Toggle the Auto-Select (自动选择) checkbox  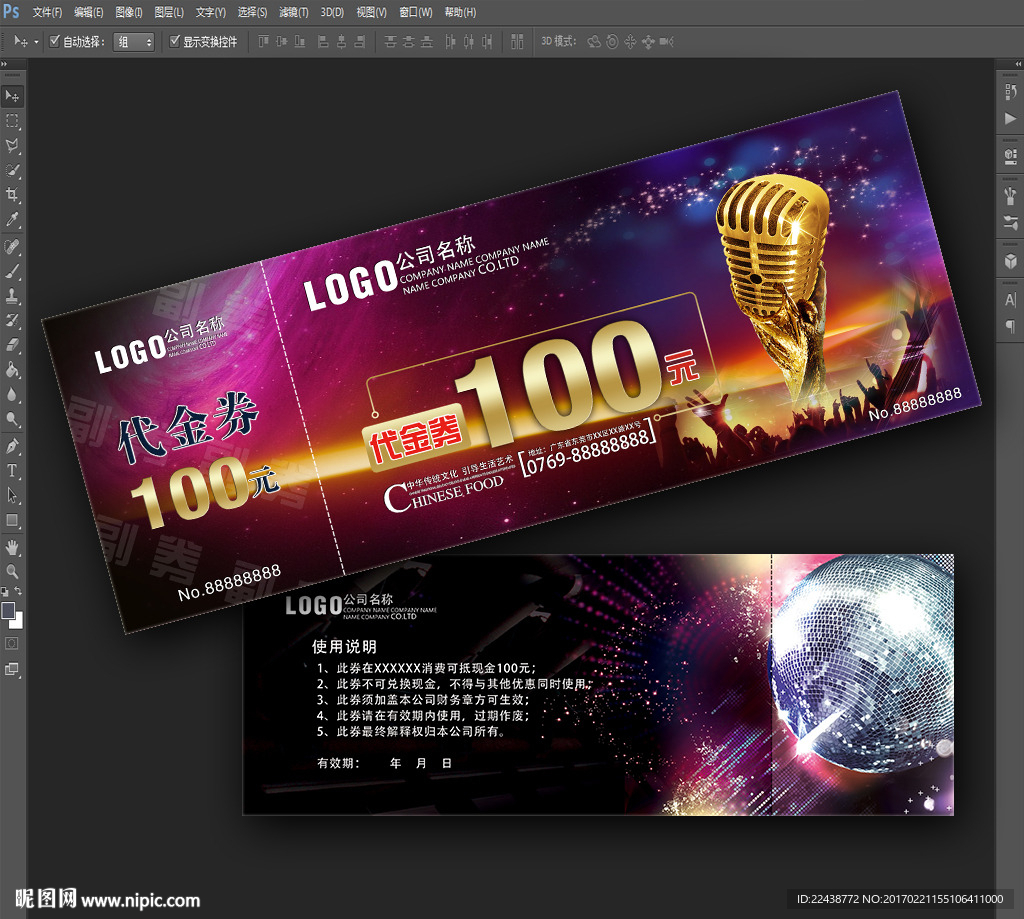click(55, 41)
